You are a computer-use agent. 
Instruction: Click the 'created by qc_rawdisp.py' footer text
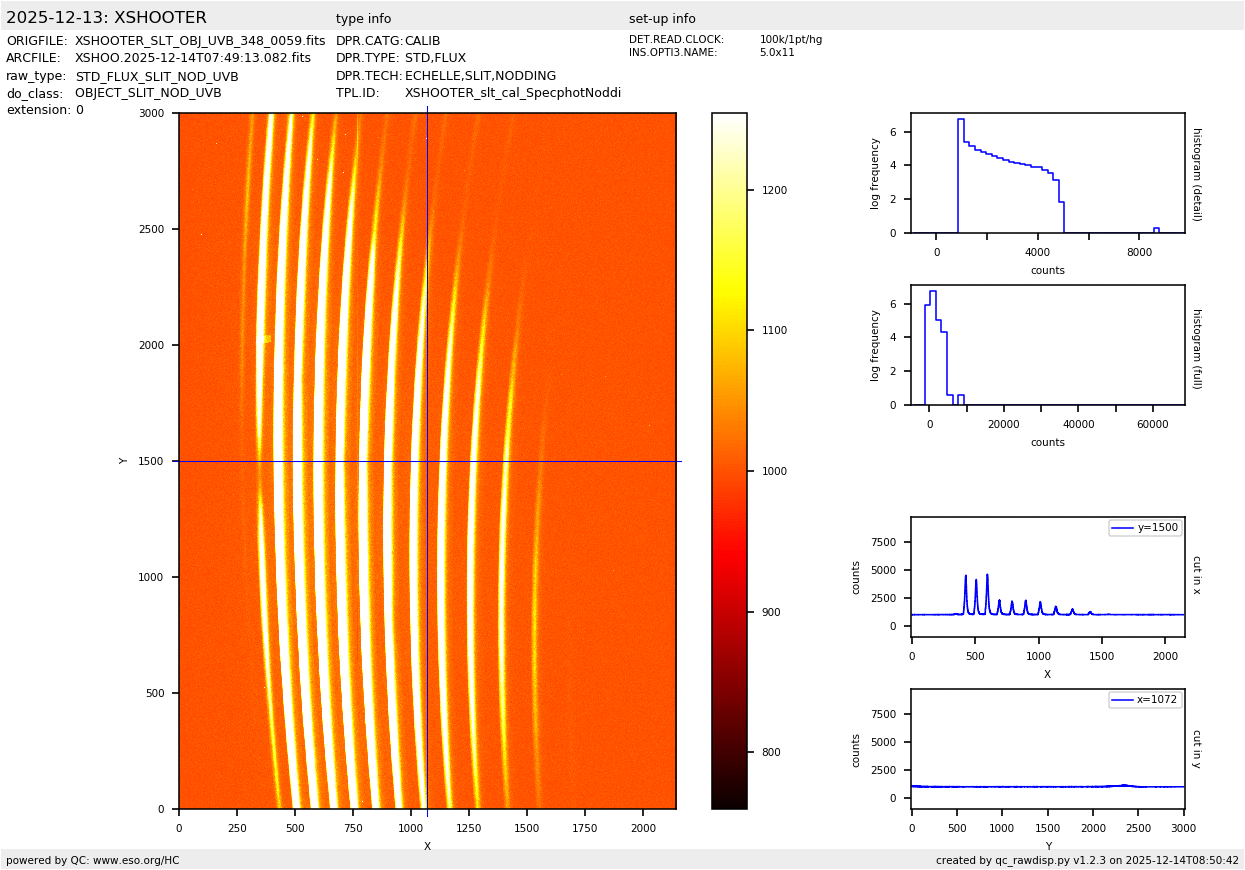(1087, 860)
